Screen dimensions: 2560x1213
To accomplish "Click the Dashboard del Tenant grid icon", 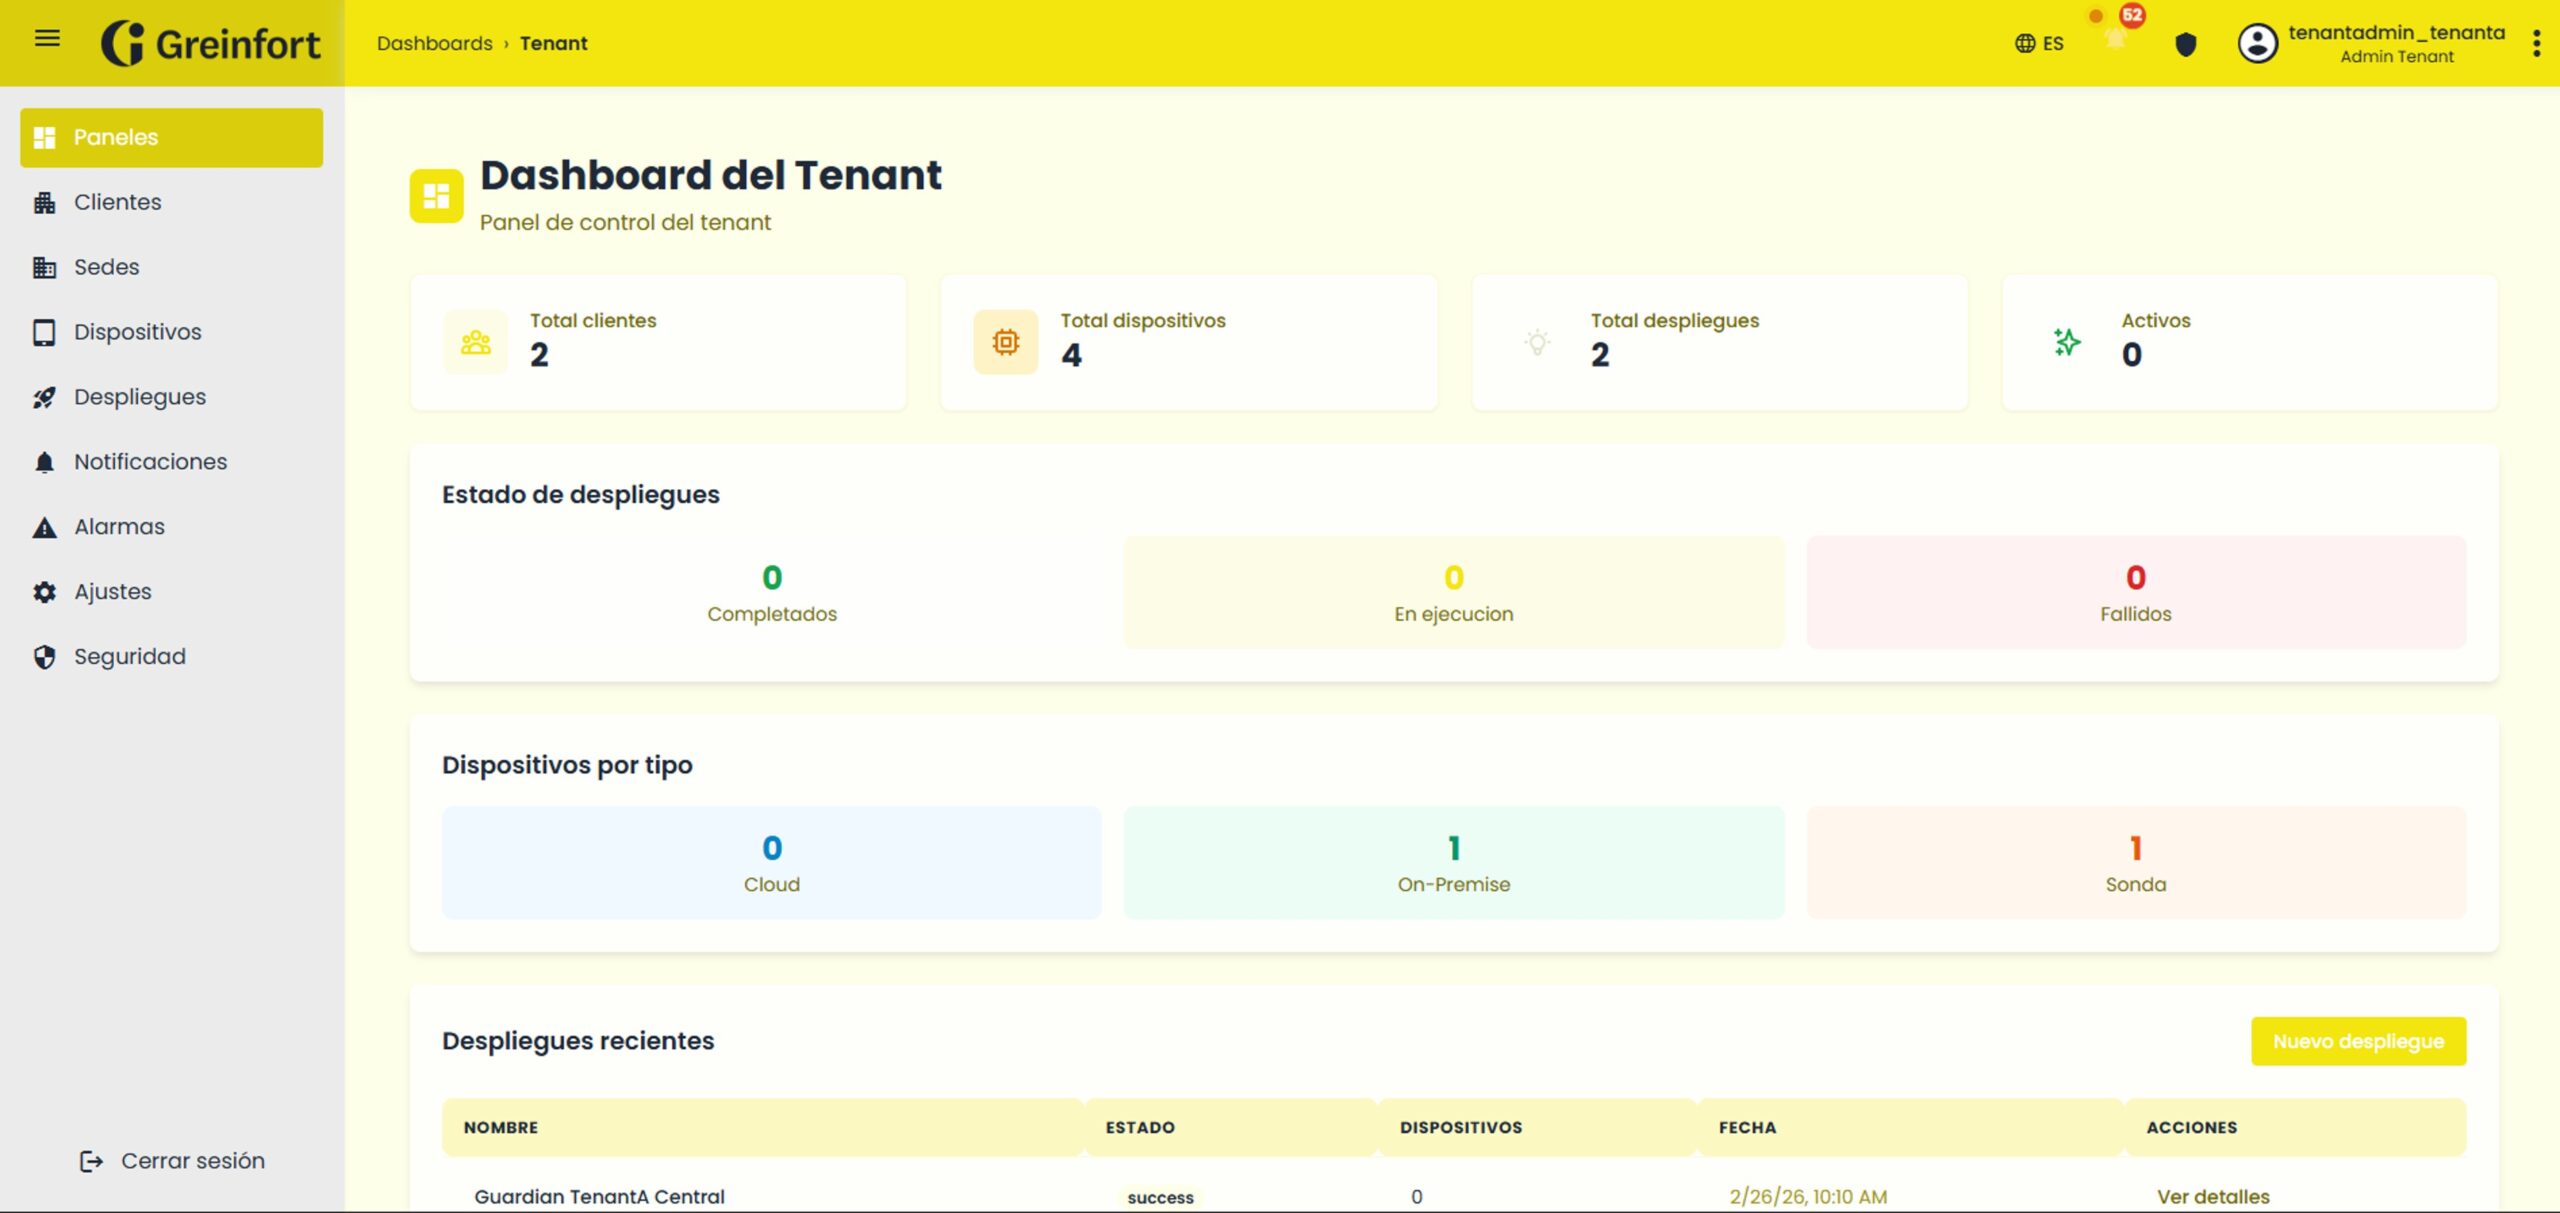I will pyautogui.click(x=437, y=196).
